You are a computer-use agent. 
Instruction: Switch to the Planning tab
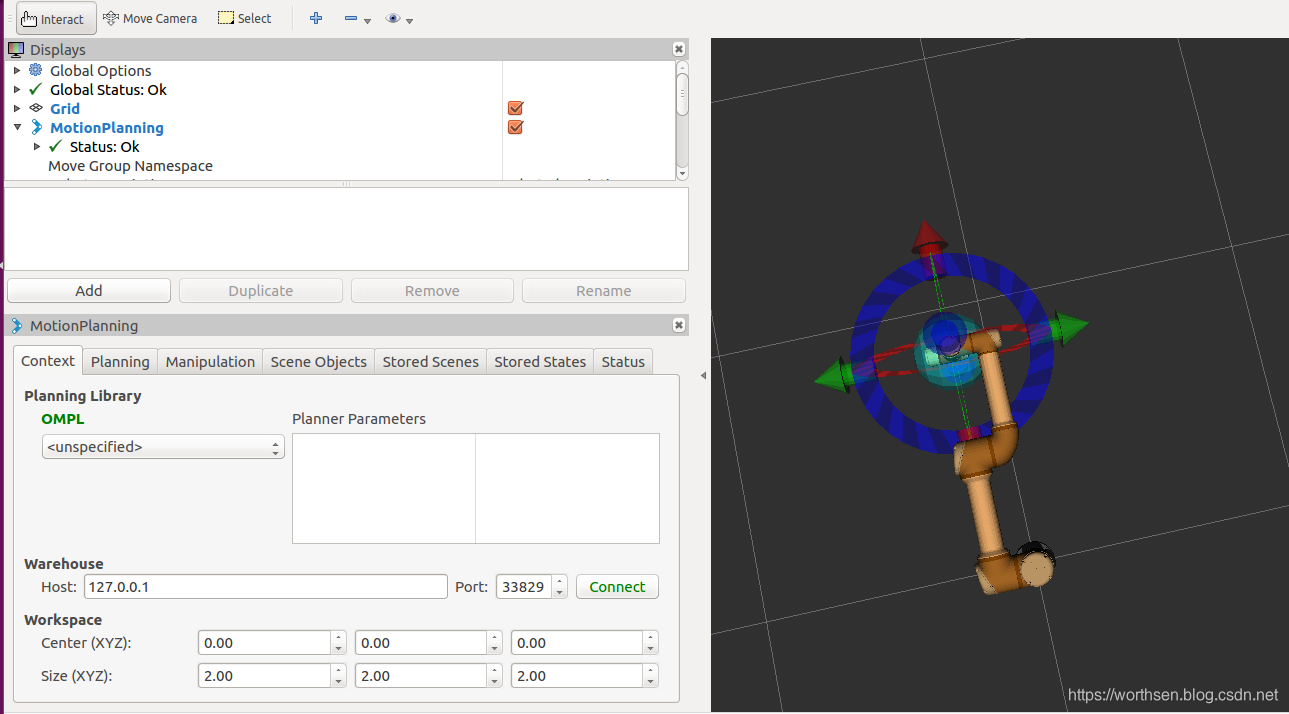pyautogui.click(x=120, y=362)
